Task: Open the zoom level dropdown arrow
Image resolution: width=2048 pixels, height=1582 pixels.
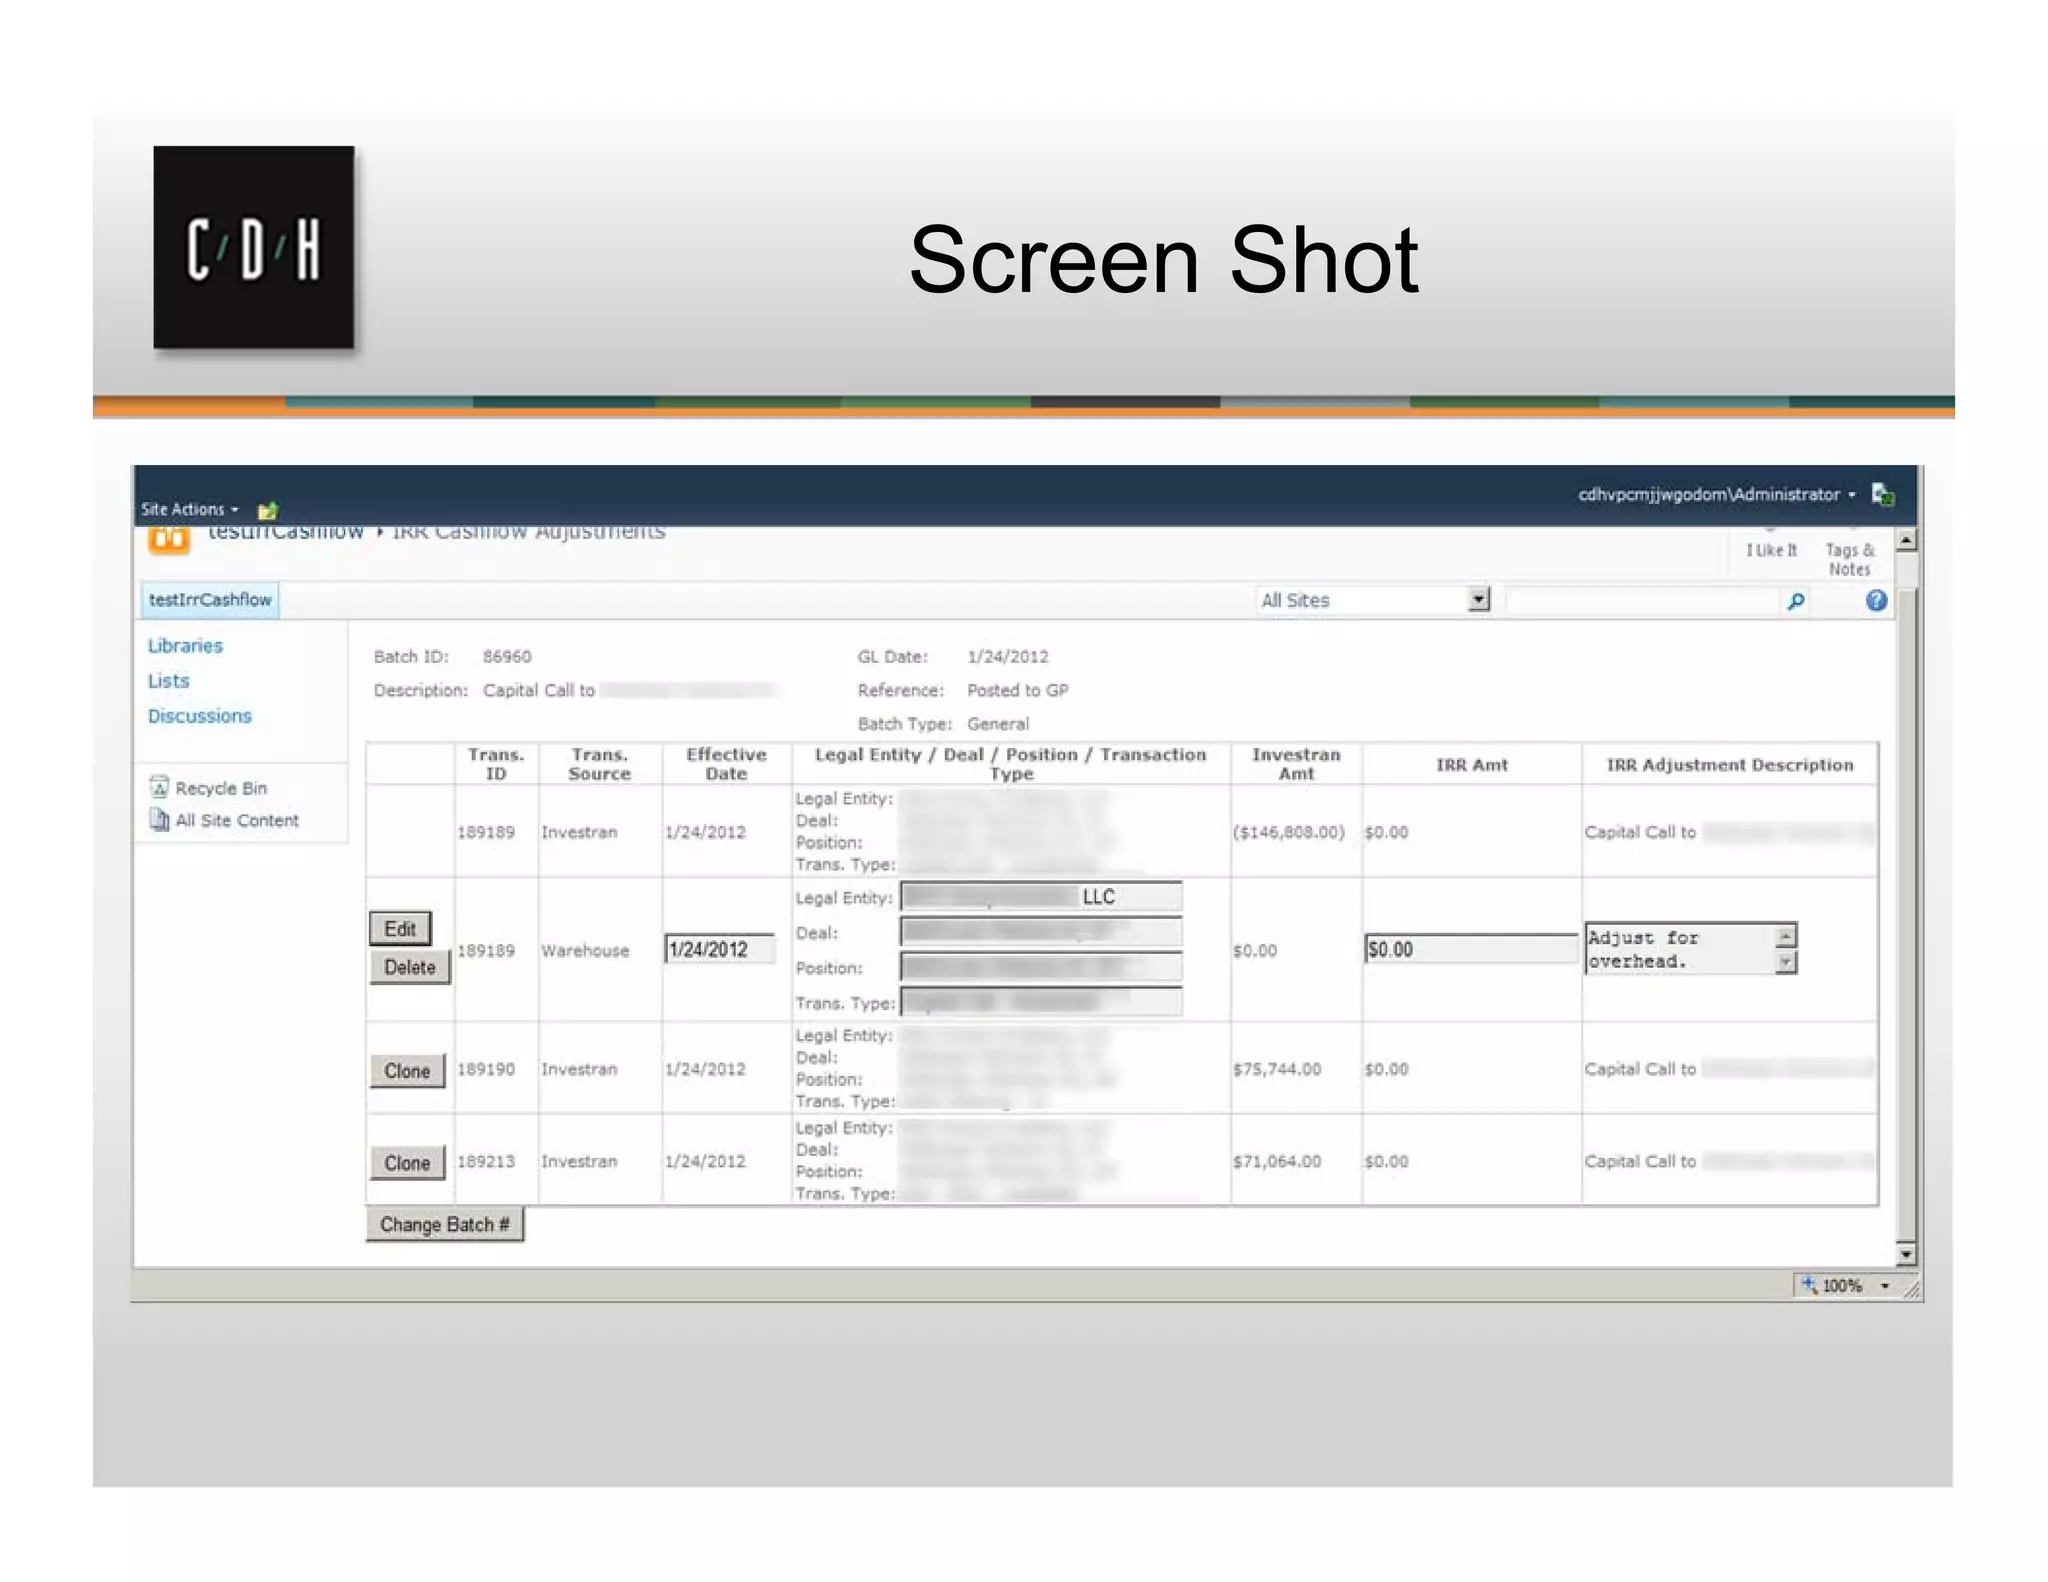Action: pyautogui.click(x=1884, y=1286)
